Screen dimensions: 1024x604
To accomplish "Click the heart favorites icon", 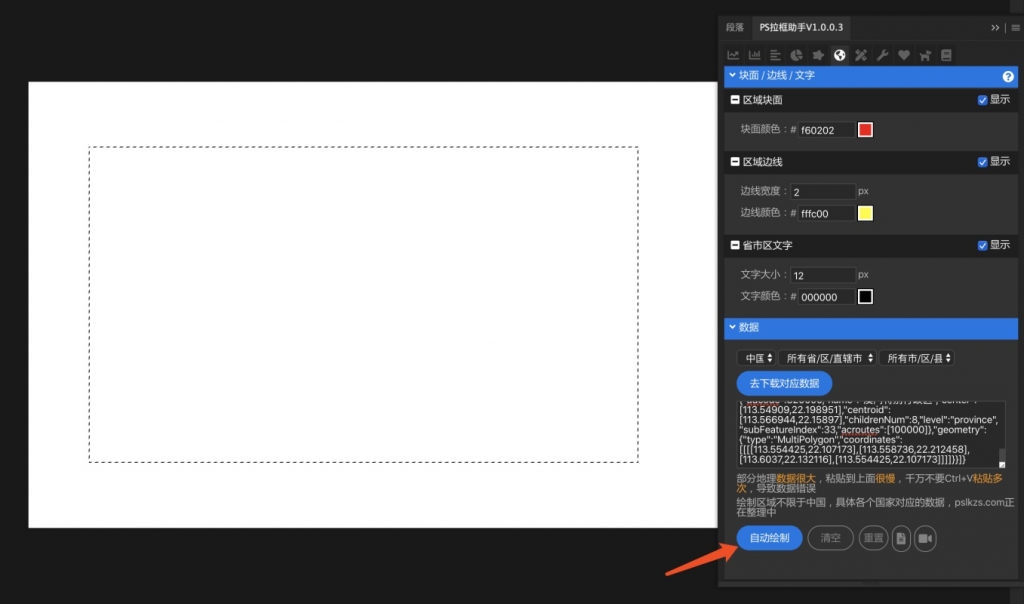I will [x=903, y=55].
